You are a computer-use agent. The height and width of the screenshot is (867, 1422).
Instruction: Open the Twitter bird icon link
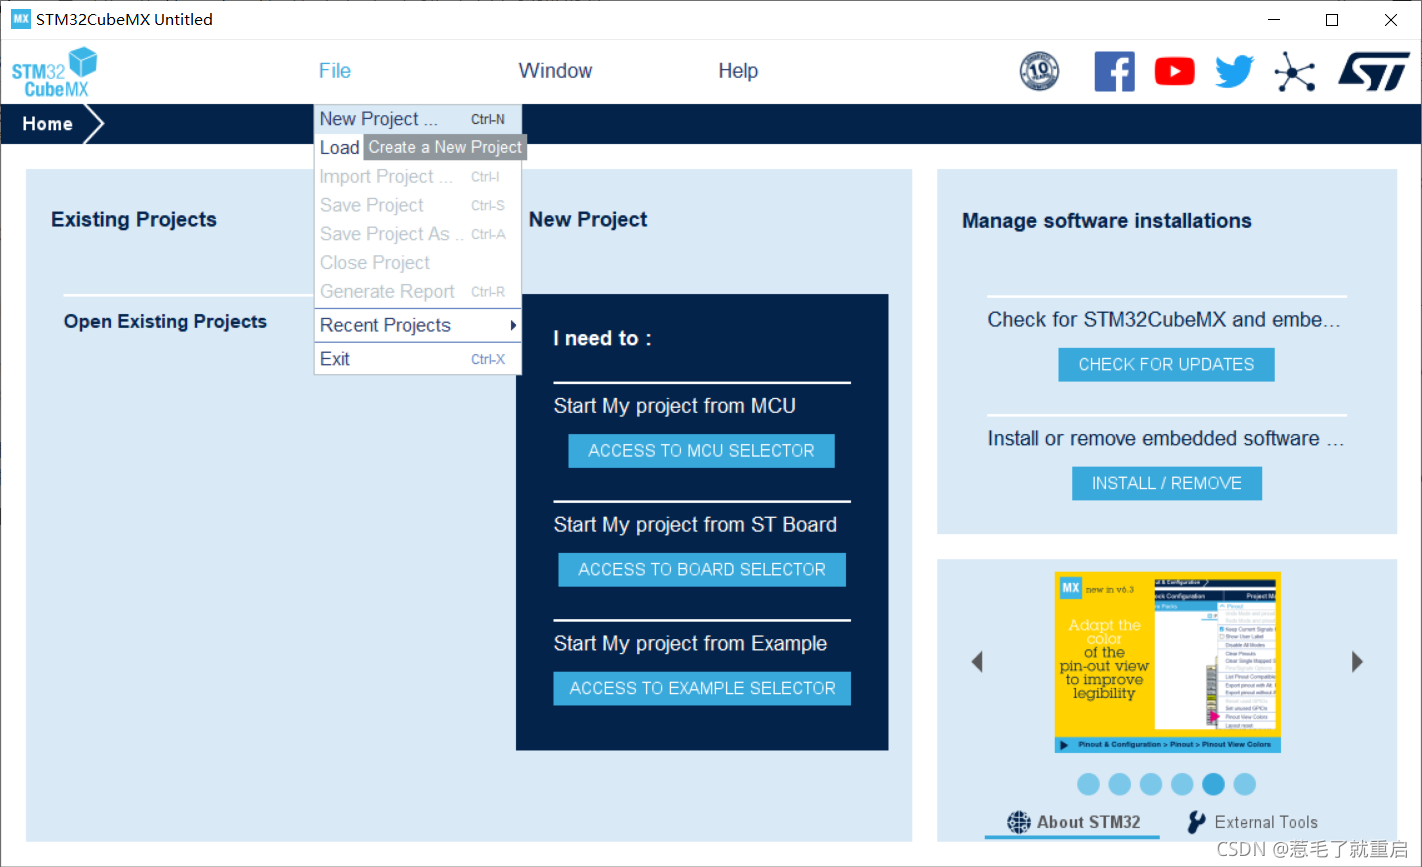coord(1234,71)
